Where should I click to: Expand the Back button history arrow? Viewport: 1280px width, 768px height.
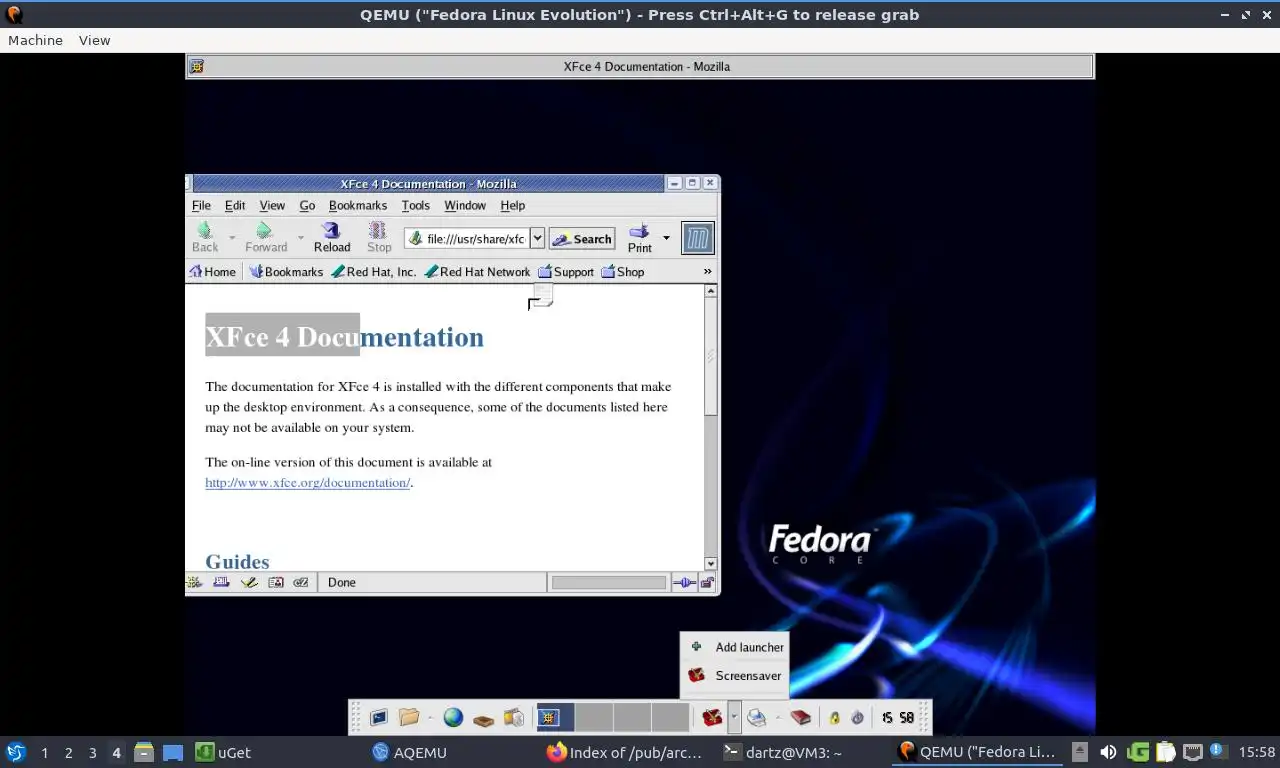click(x=232, y=238)
